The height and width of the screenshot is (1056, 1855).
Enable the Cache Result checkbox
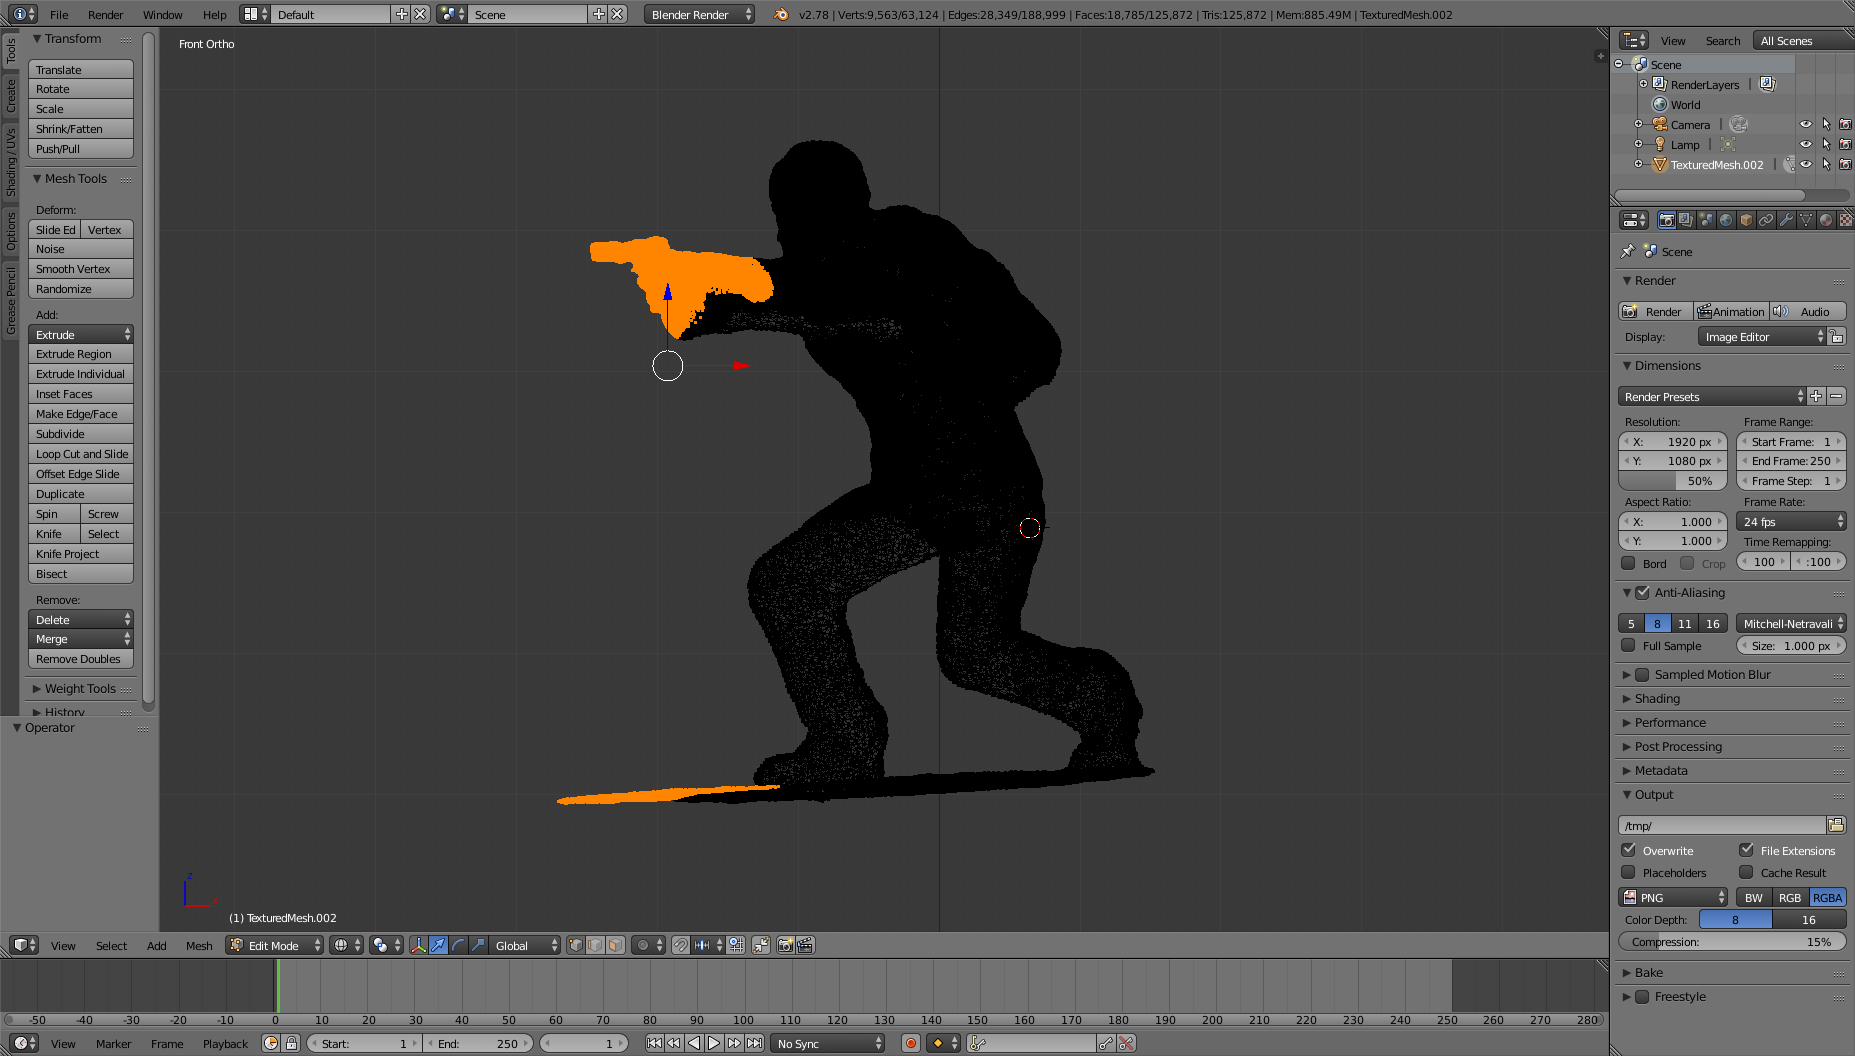(1746, 872)
